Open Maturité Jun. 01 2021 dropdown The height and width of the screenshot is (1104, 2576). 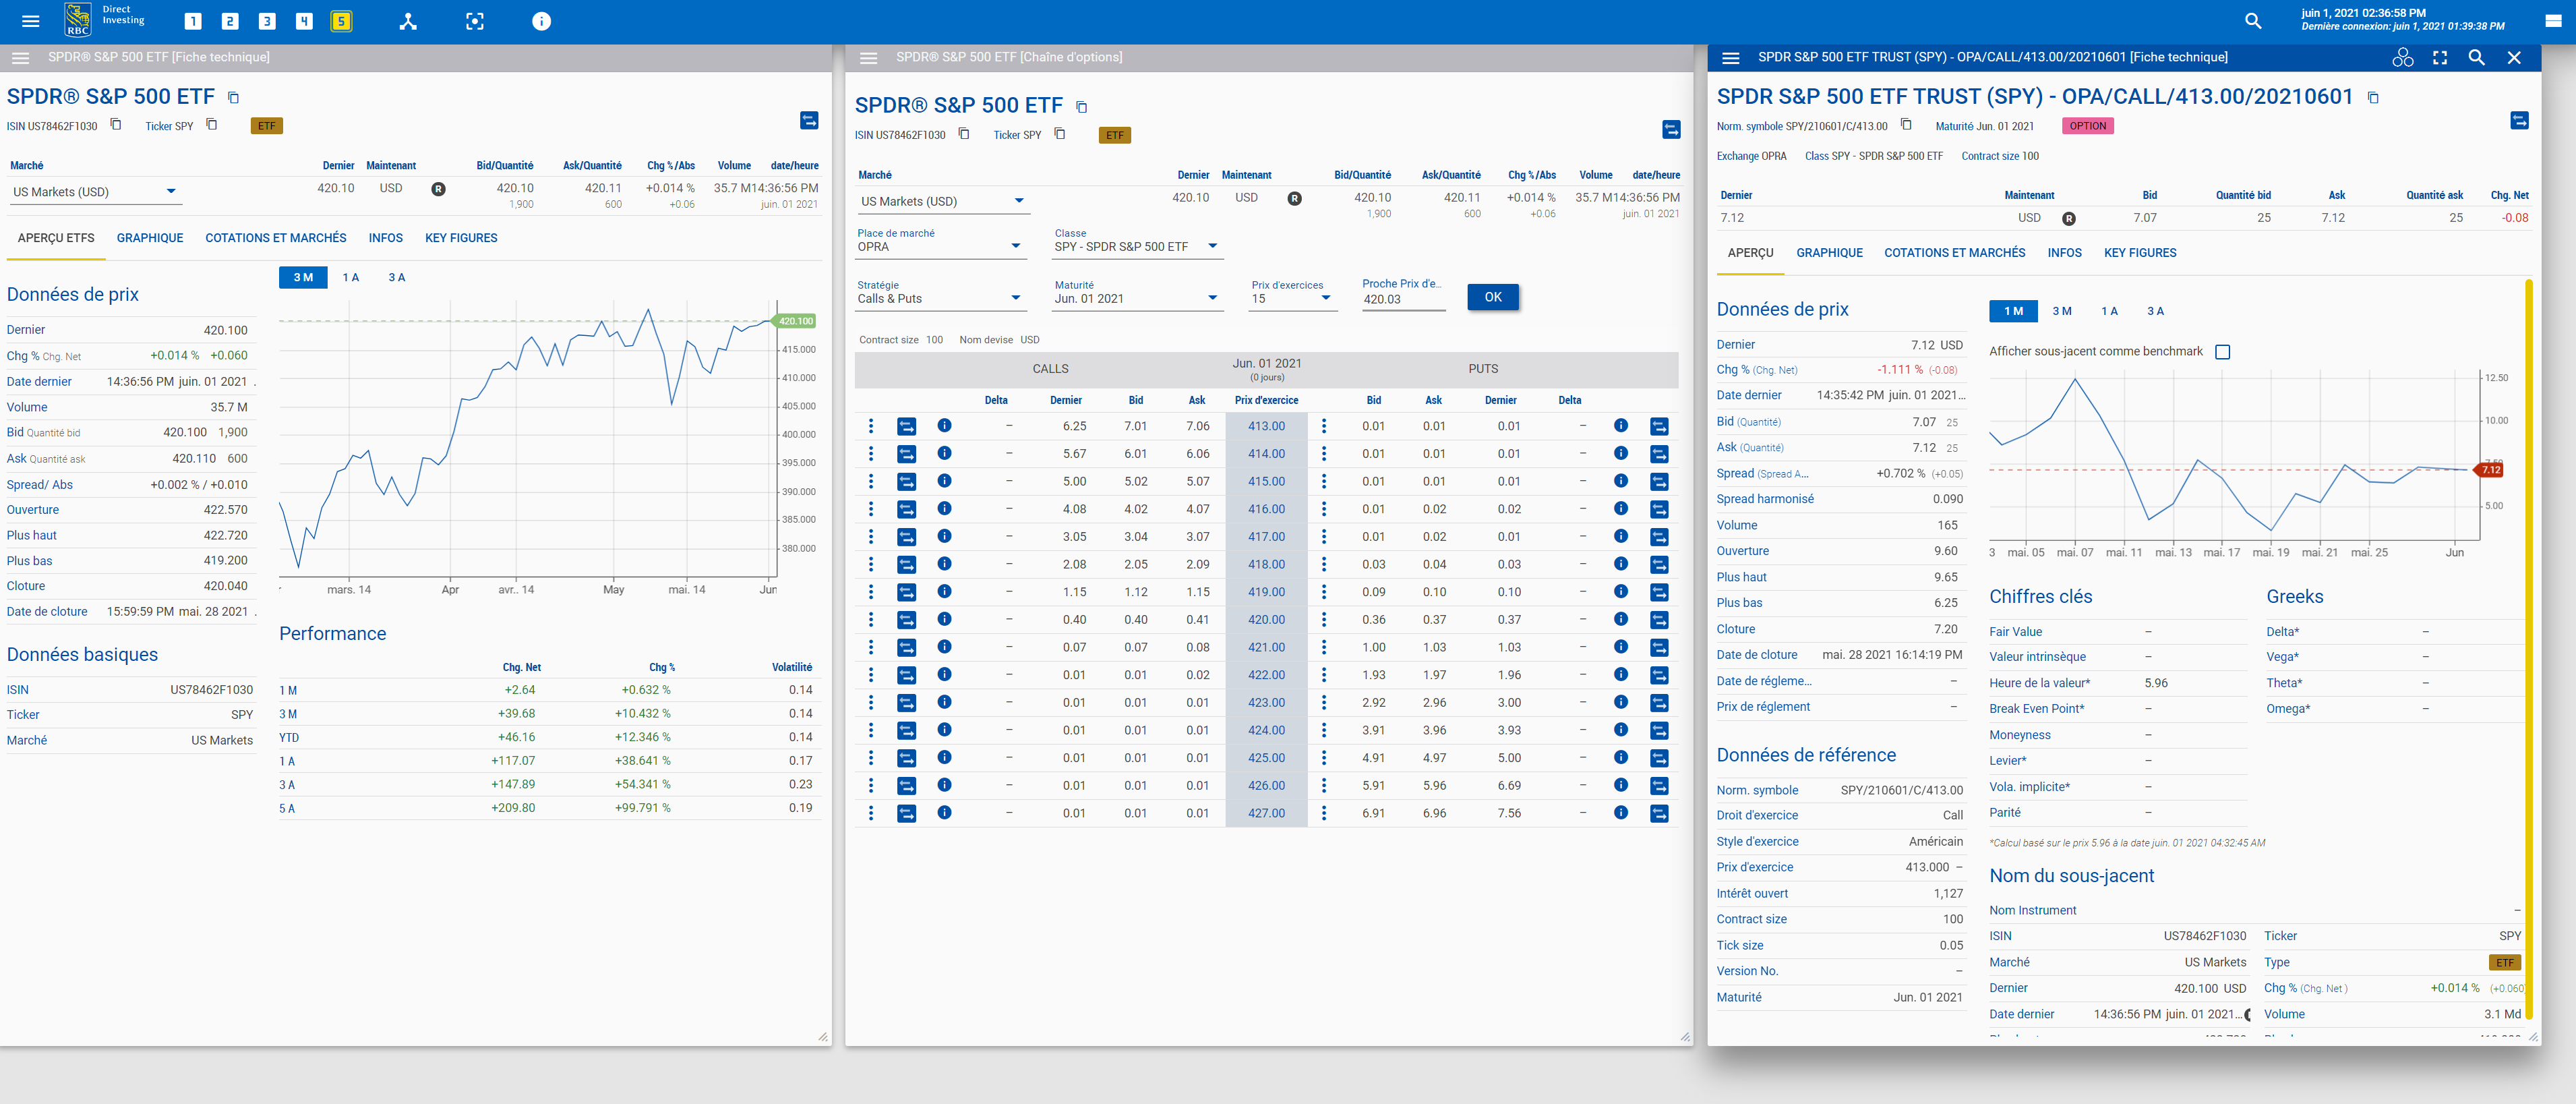pos(1137,298)
